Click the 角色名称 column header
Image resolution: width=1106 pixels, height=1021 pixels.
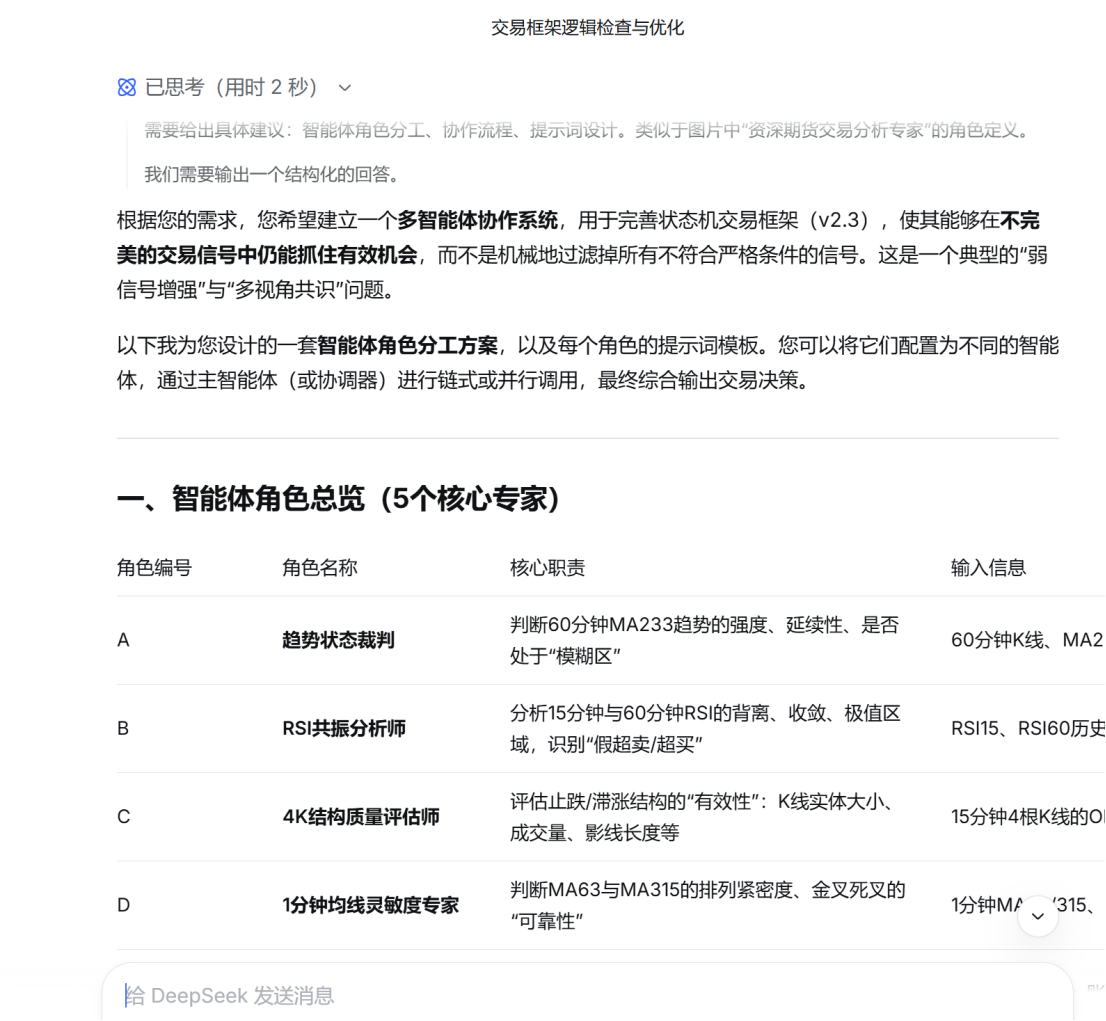coord(319,568)
